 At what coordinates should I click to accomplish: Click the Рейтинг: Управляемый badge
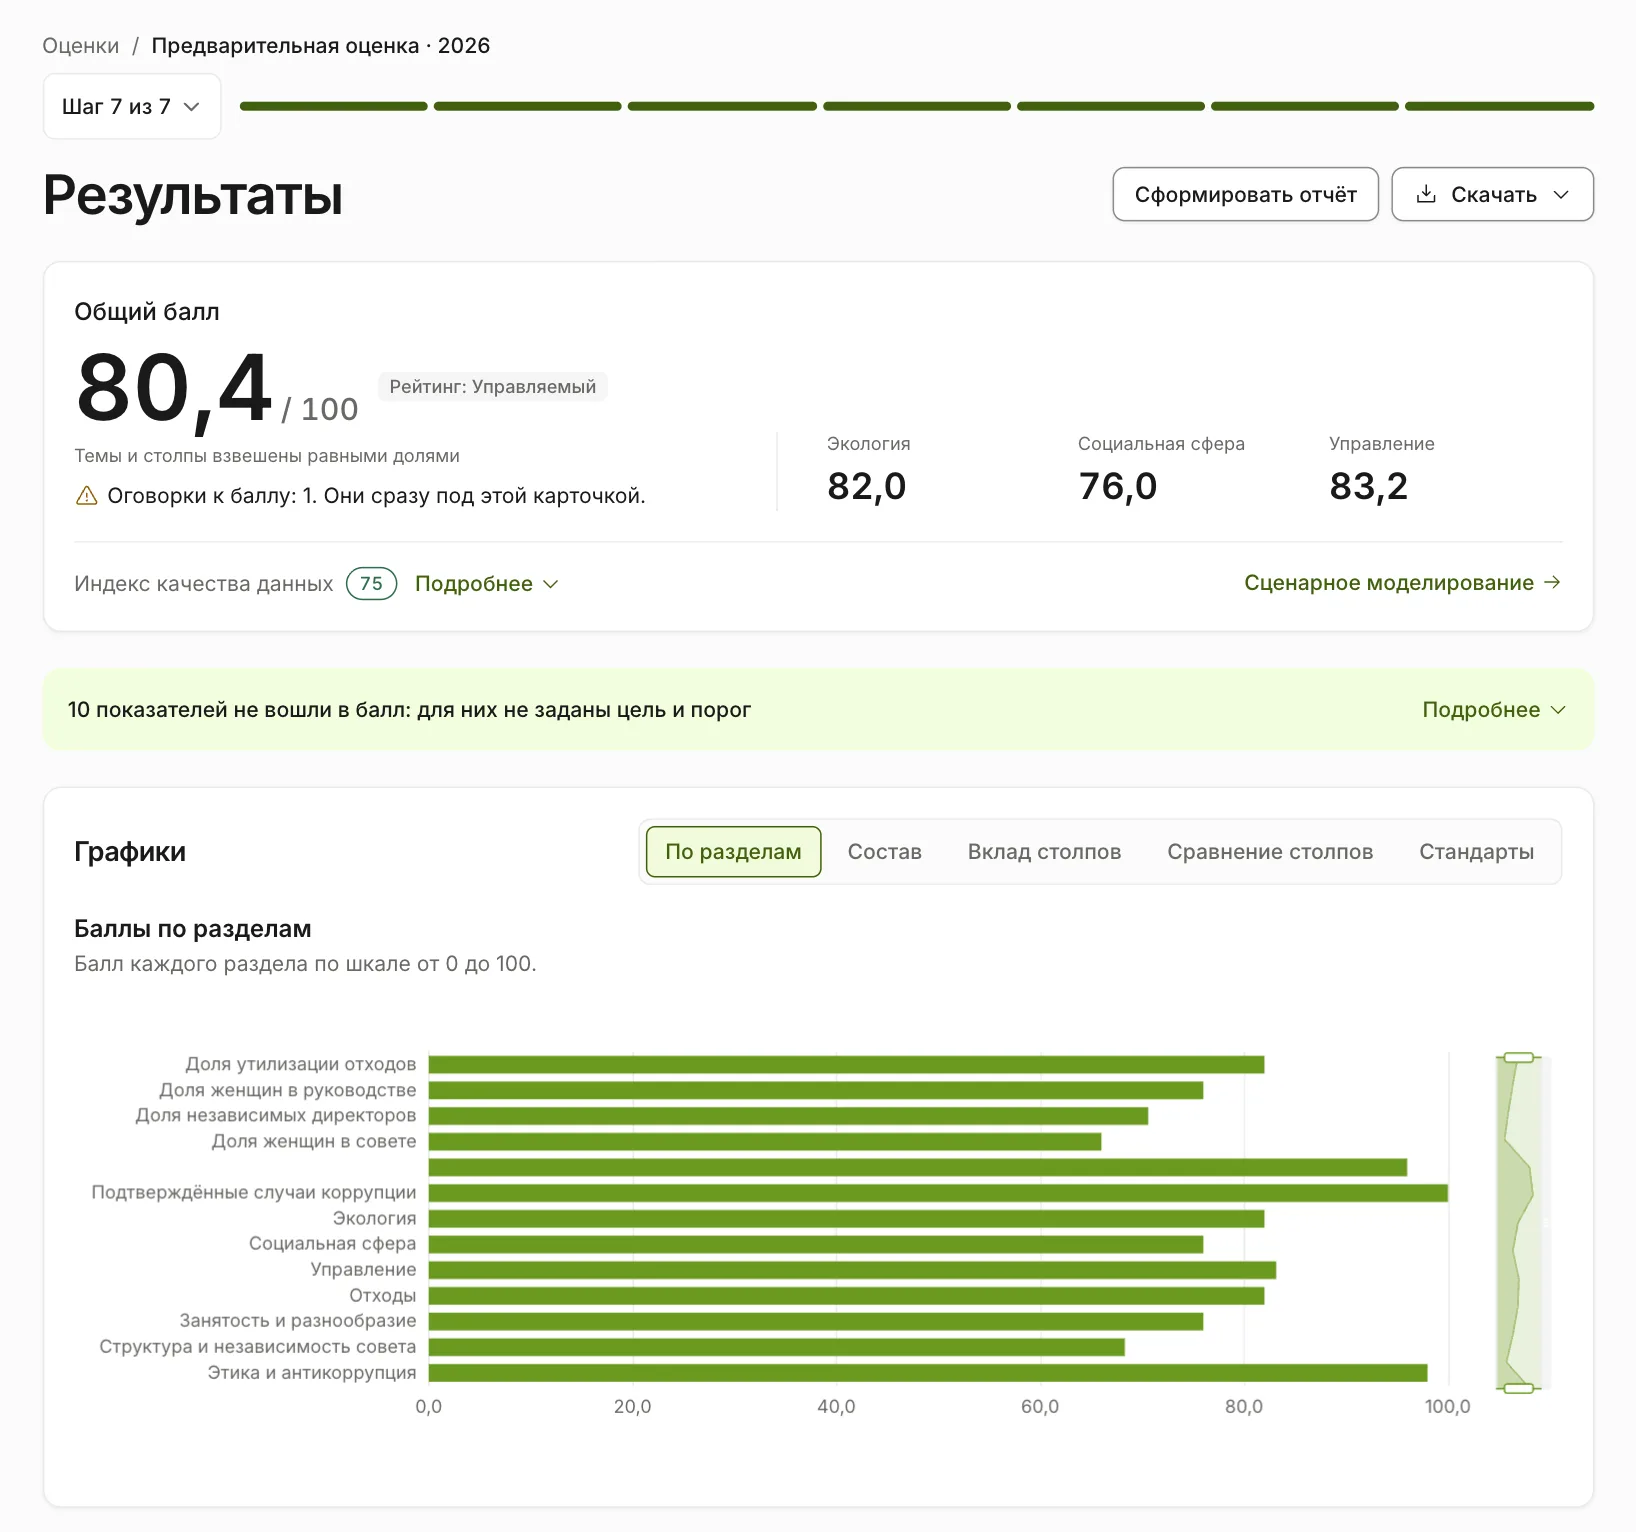[492, 387]
